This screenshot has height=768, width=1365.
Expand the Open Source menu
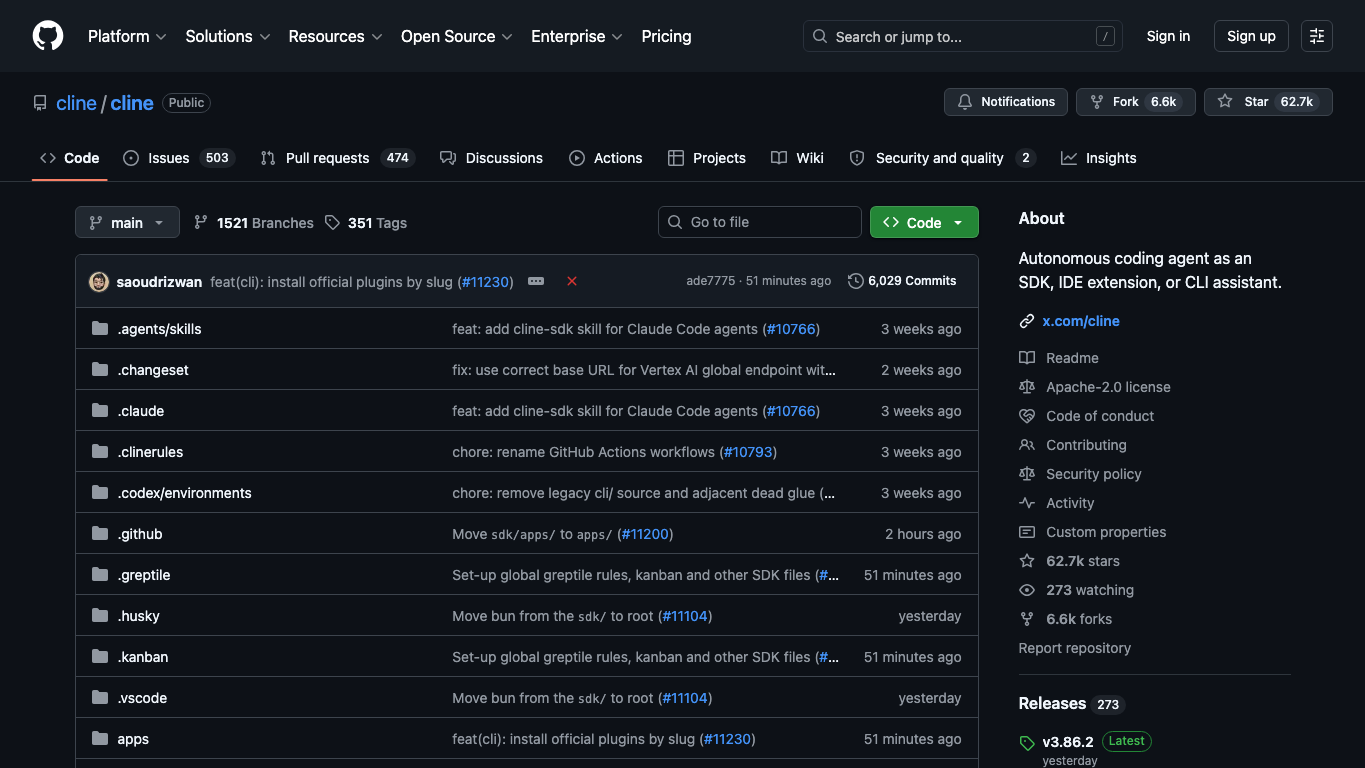457,36
